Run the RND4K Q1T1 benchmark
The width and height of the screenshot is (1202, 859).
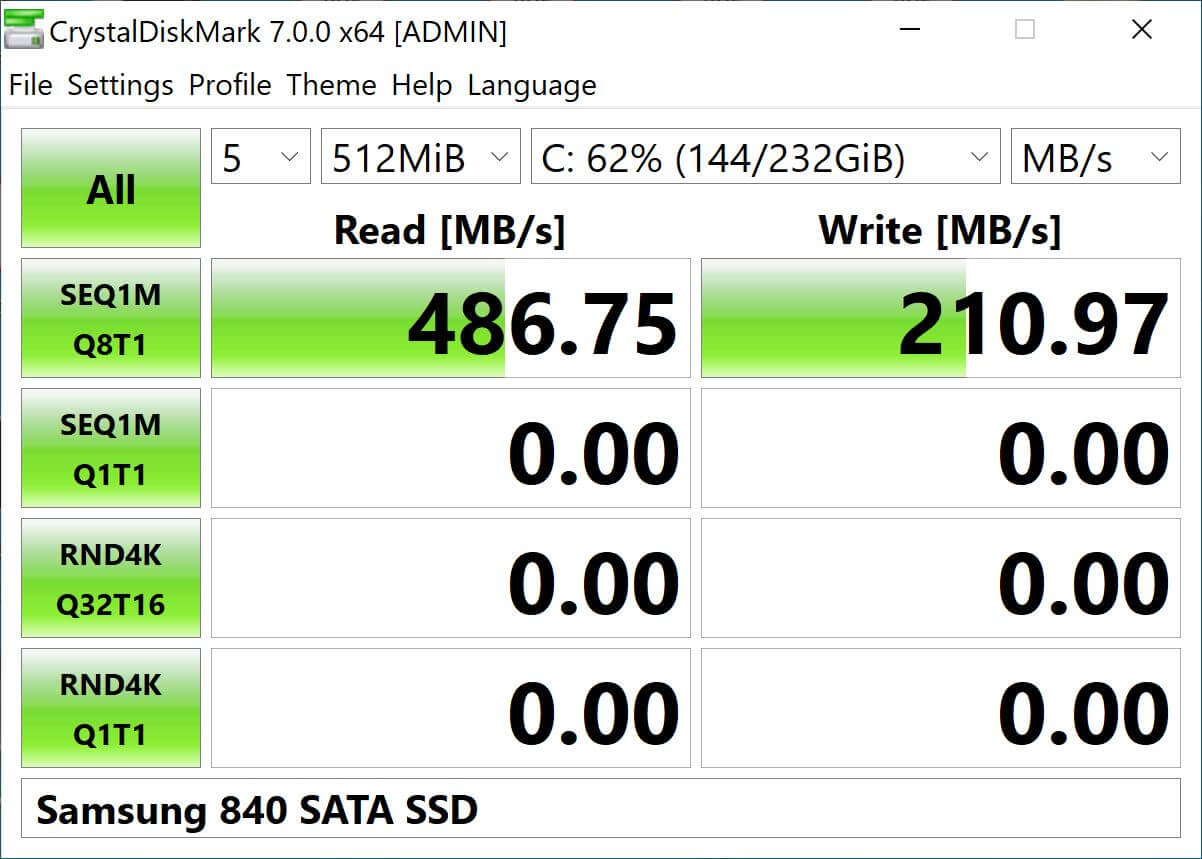(x=110, y=708)
